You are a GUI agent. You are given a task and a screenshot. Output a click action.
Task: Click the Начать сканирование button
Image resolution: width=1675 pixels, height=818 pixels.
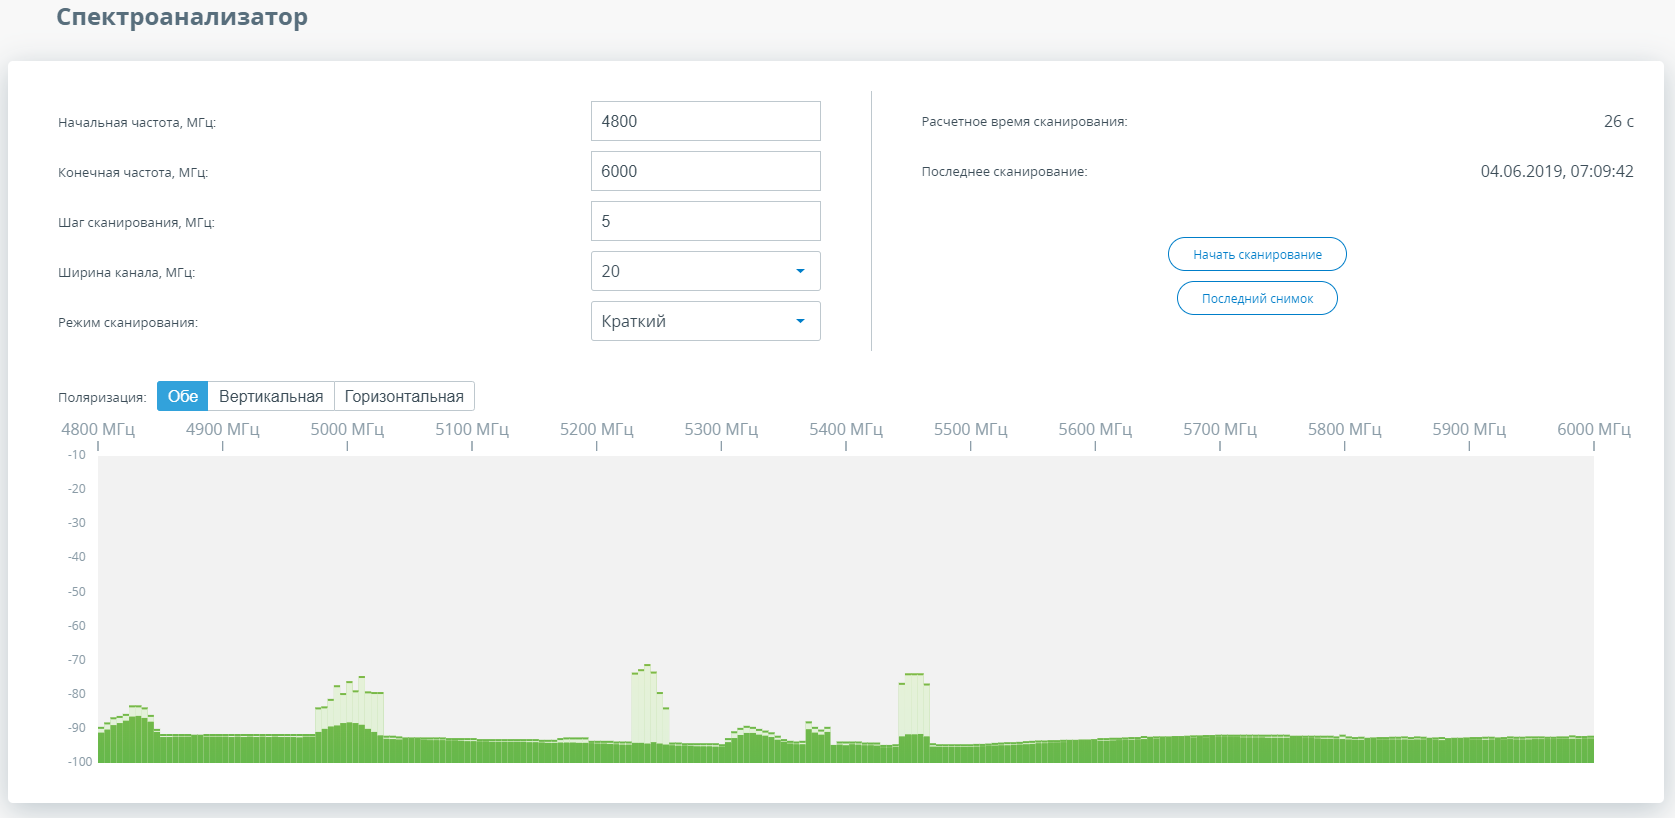click(1257, 254)
